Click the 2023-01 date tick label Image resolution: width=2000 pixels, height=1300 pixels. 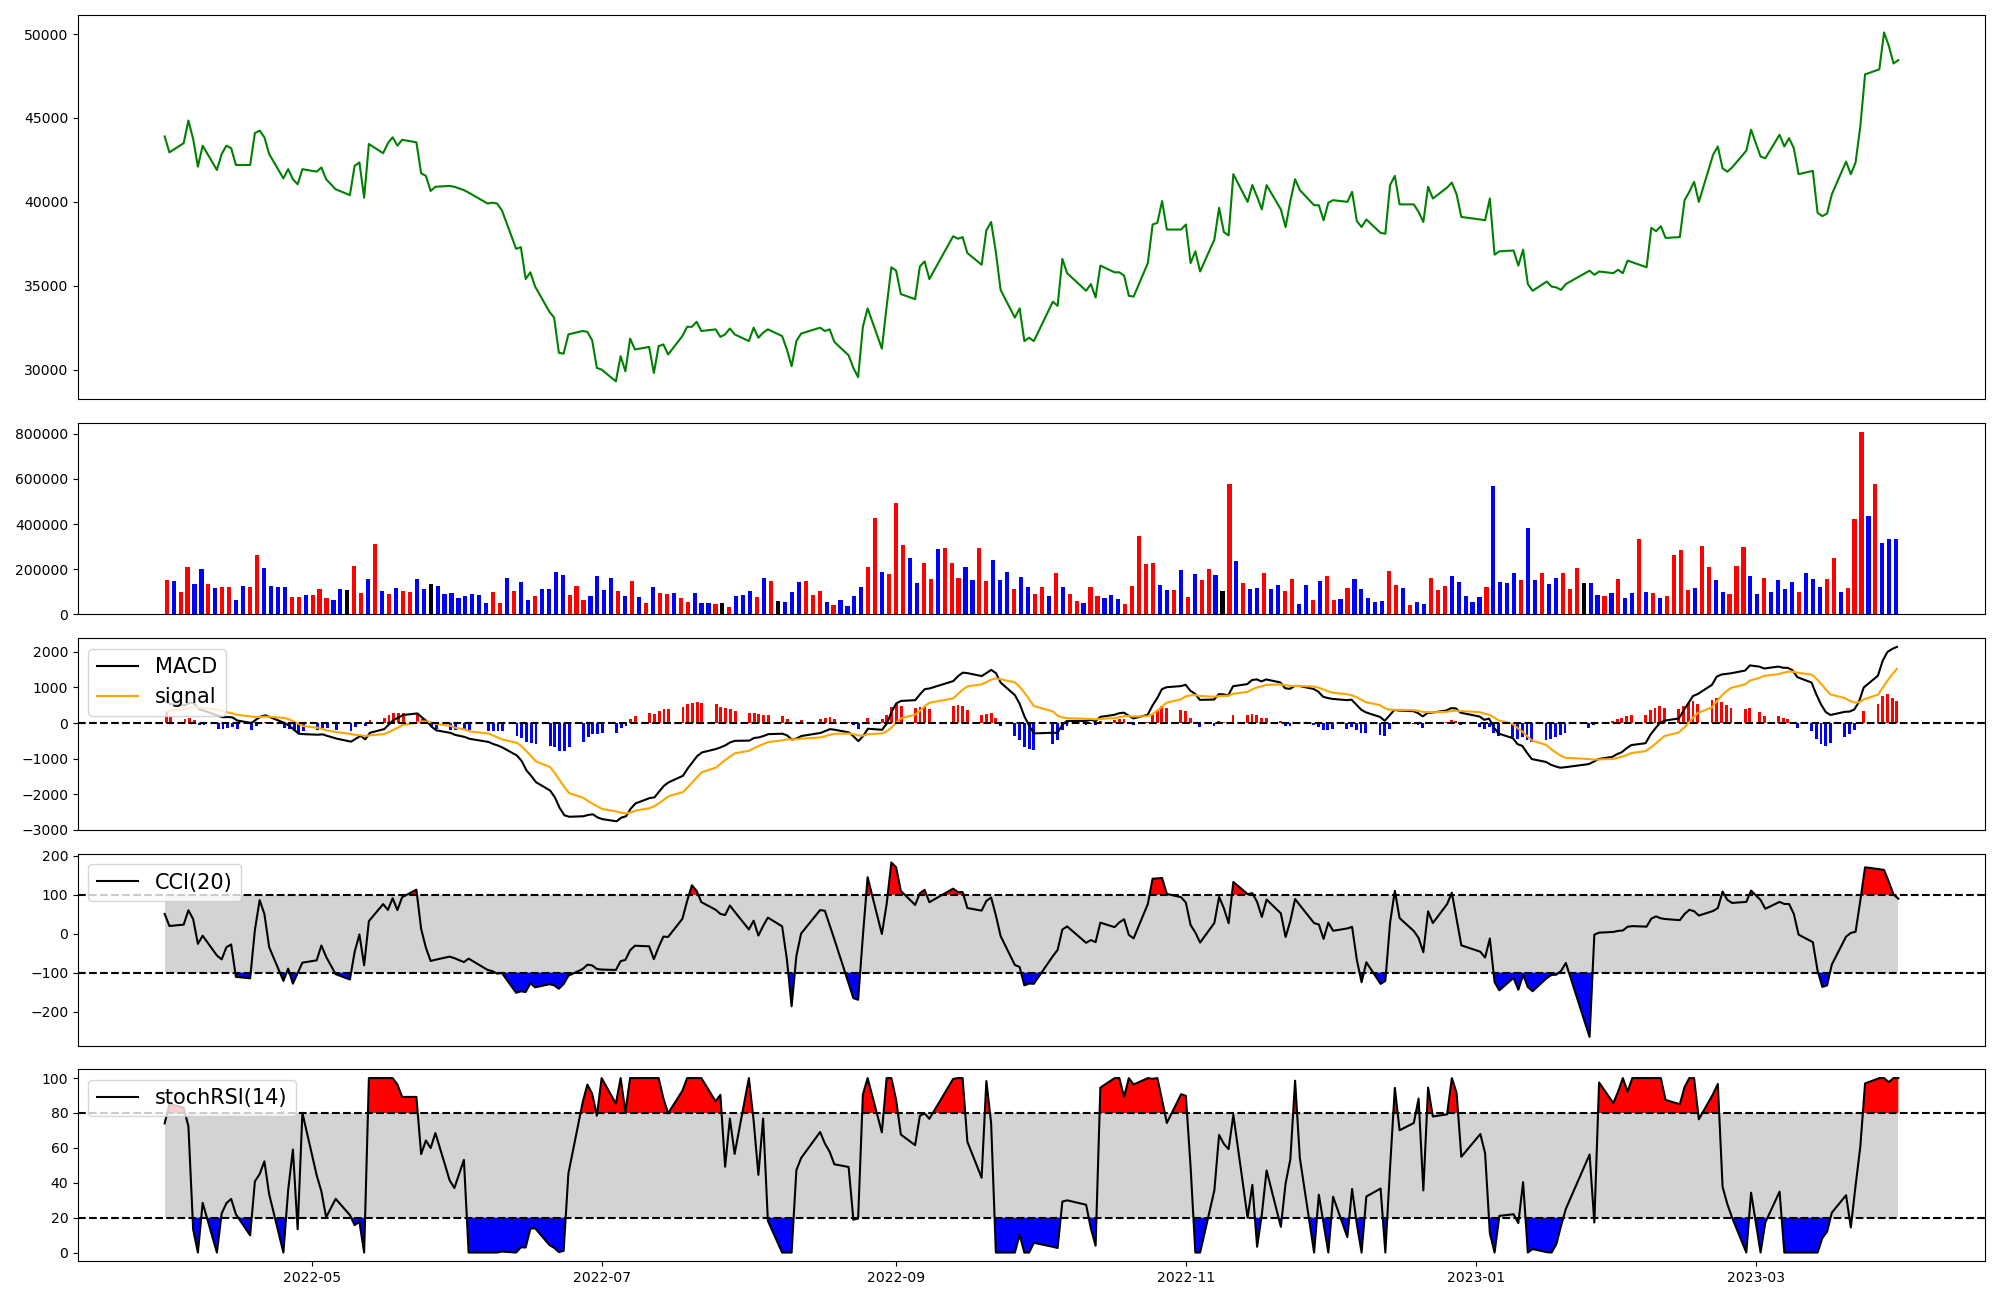(x=1476, y=1277)
